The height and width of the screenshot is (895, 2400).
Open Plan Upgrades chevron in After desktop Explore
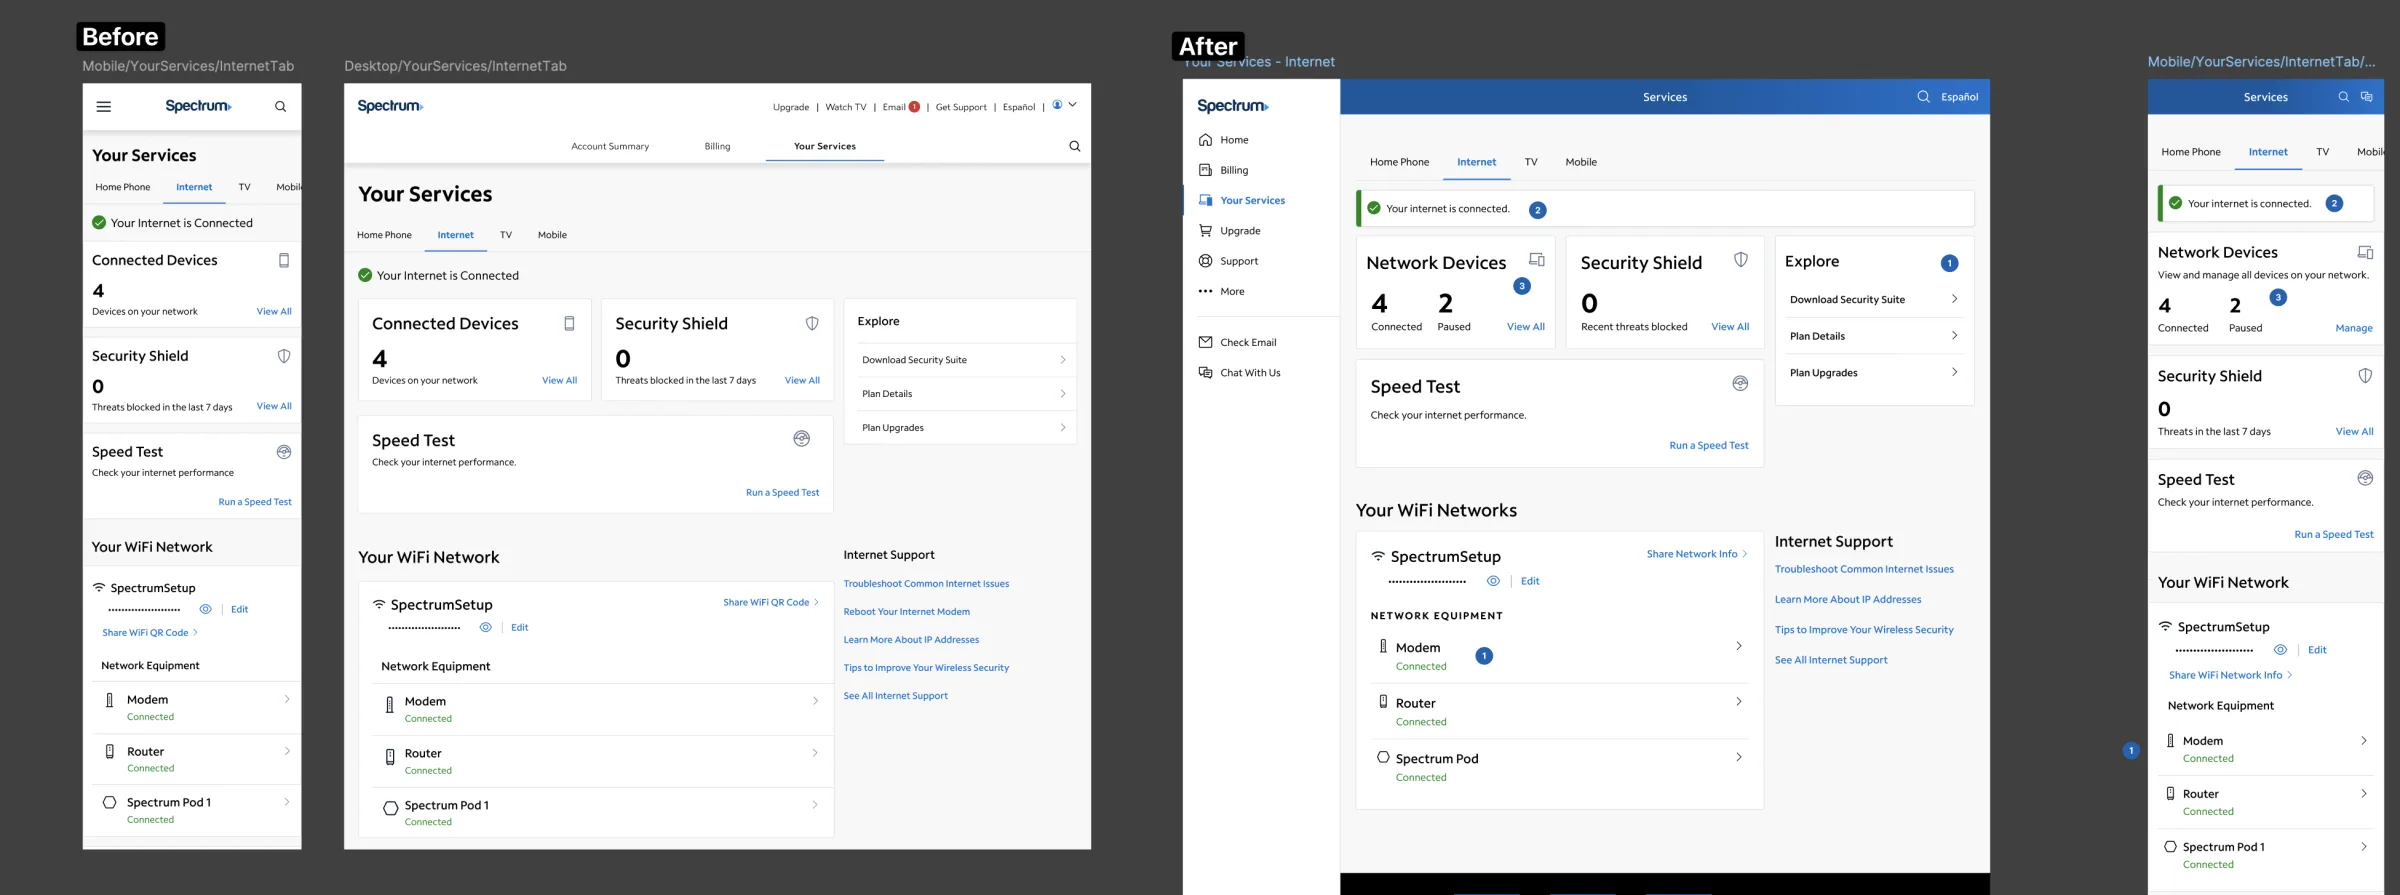point(1954,372)
